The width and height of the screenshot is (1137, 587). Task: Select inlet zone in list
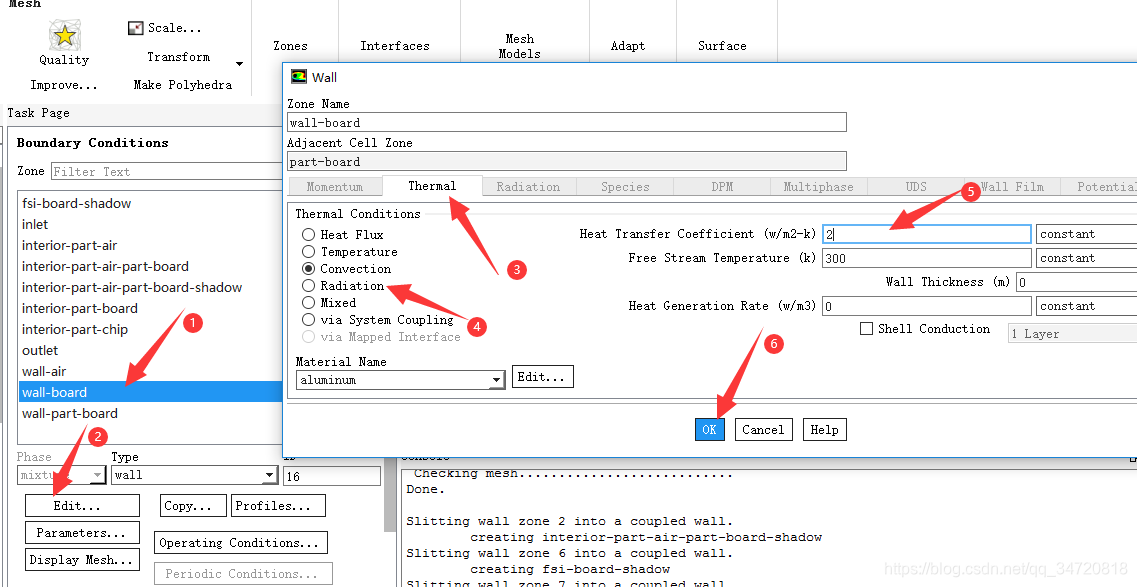coord(150,225)
